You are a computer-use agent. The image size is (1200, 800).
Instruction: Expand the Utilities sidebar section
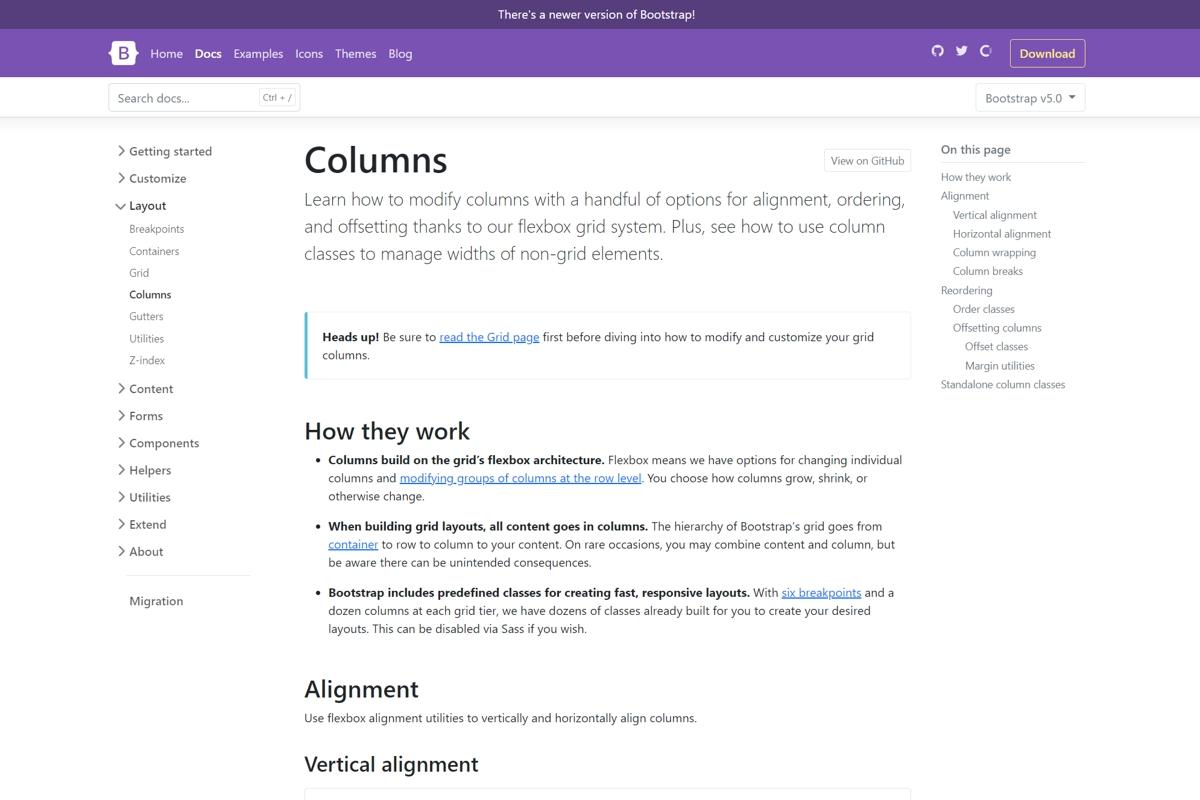[144, 496]
